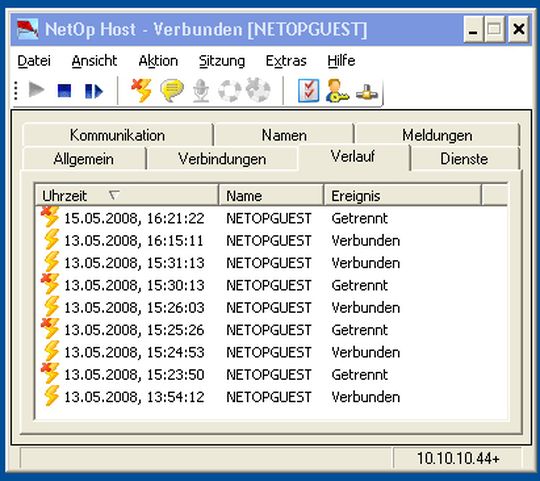540x481 pixels.
Task: Click the grayed lifebuoy help request icon
Action: tap(230, 91)
